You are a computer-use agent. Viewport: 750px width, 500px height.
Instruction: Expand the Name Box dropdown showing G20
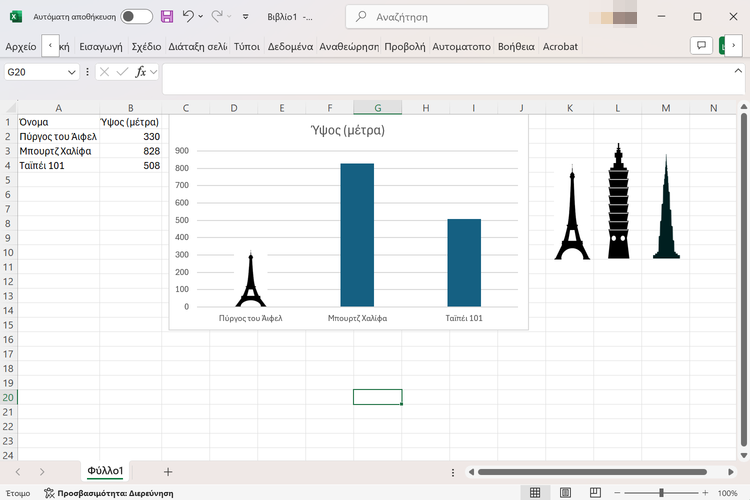[71, 72]
